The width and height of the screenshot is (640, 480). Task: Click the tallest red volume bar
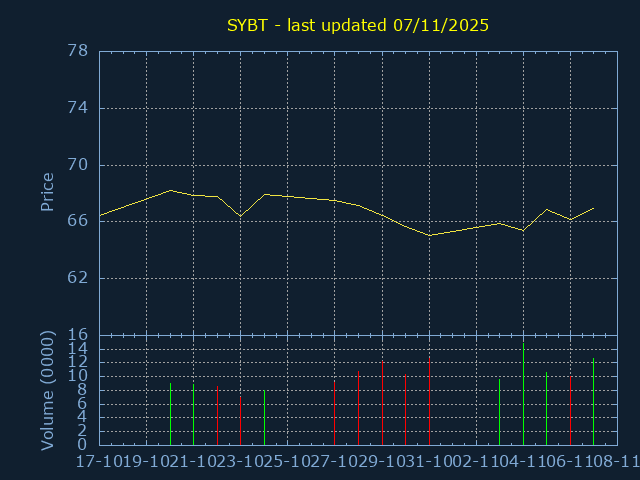pyautogui.click(x=382, y=403)
